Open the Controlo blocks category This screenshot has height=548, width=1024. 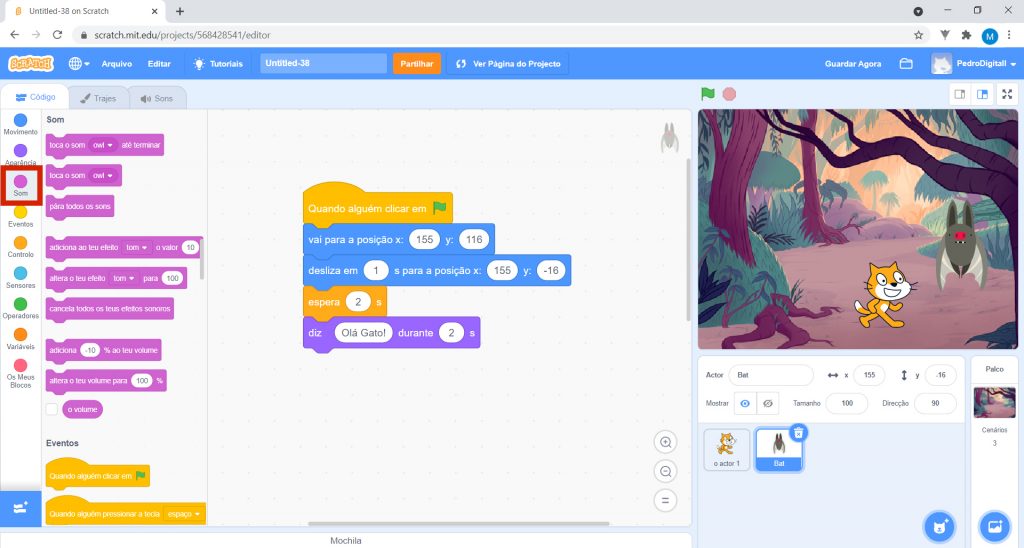[20, 247]
